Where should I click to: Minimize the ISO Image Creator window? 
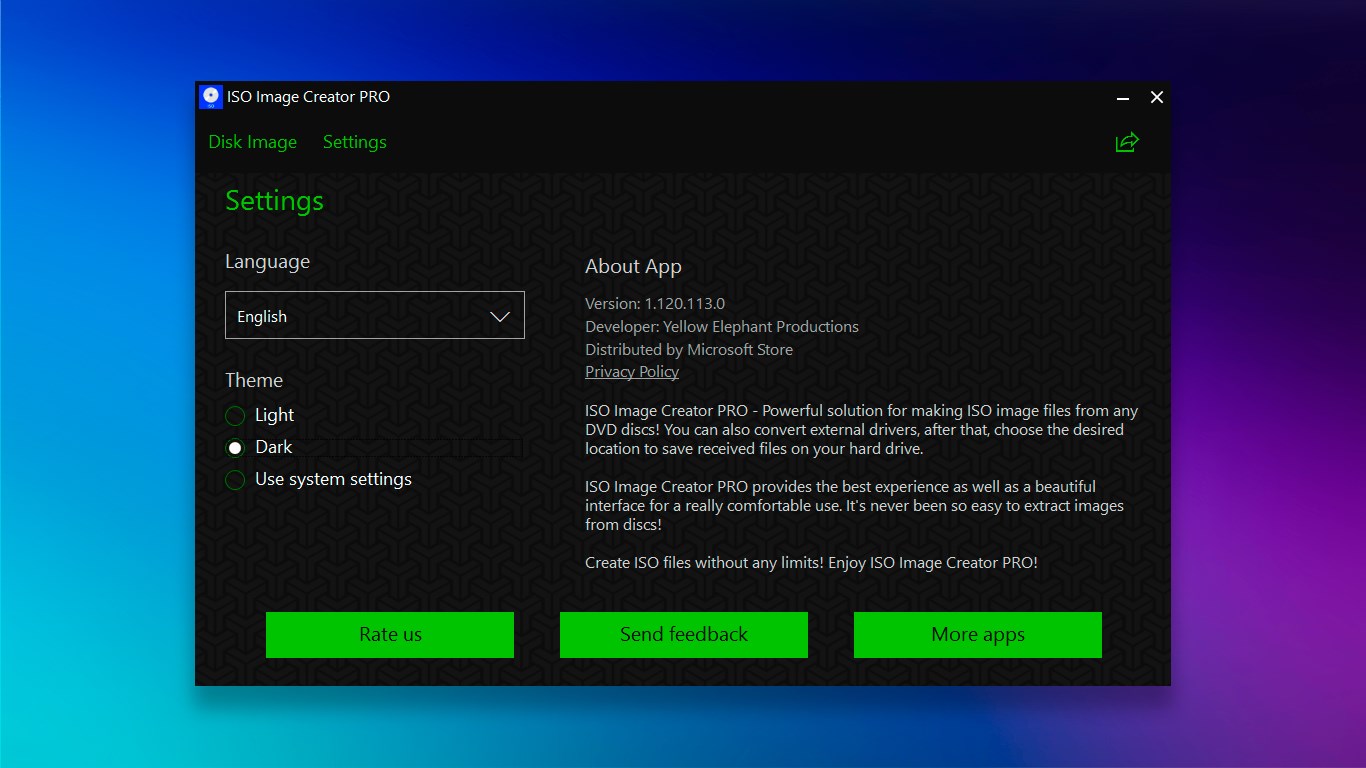coord(1123,97)
